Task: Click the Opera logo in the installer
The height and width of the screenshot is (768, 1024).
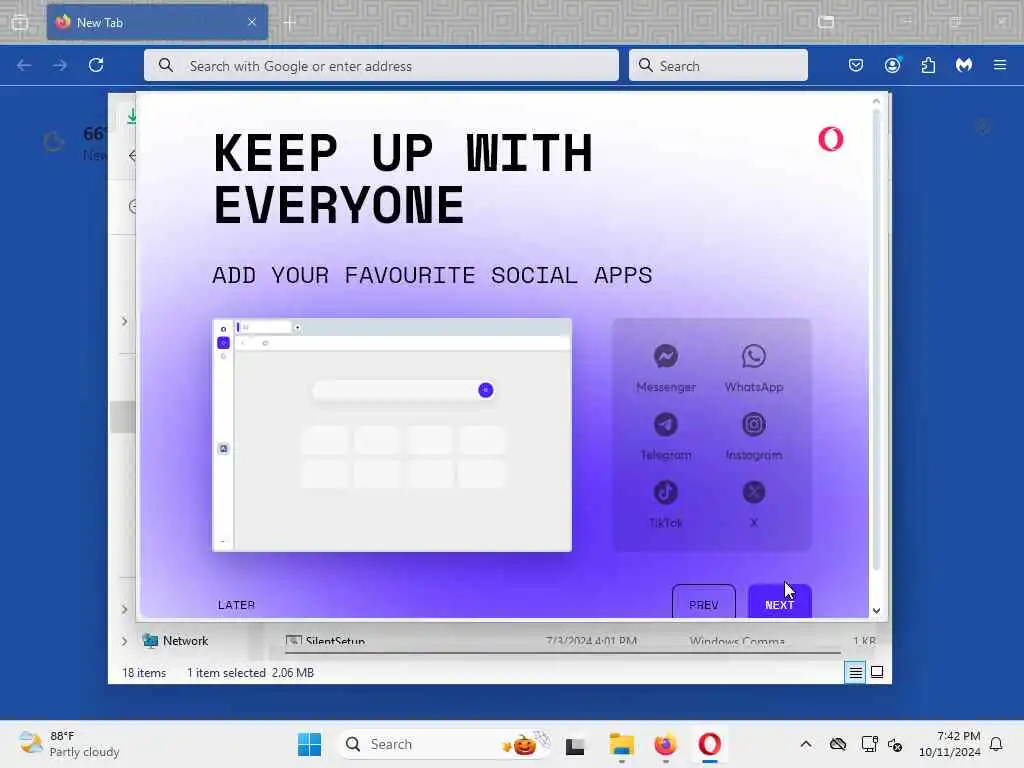Action: click(831, 138)
